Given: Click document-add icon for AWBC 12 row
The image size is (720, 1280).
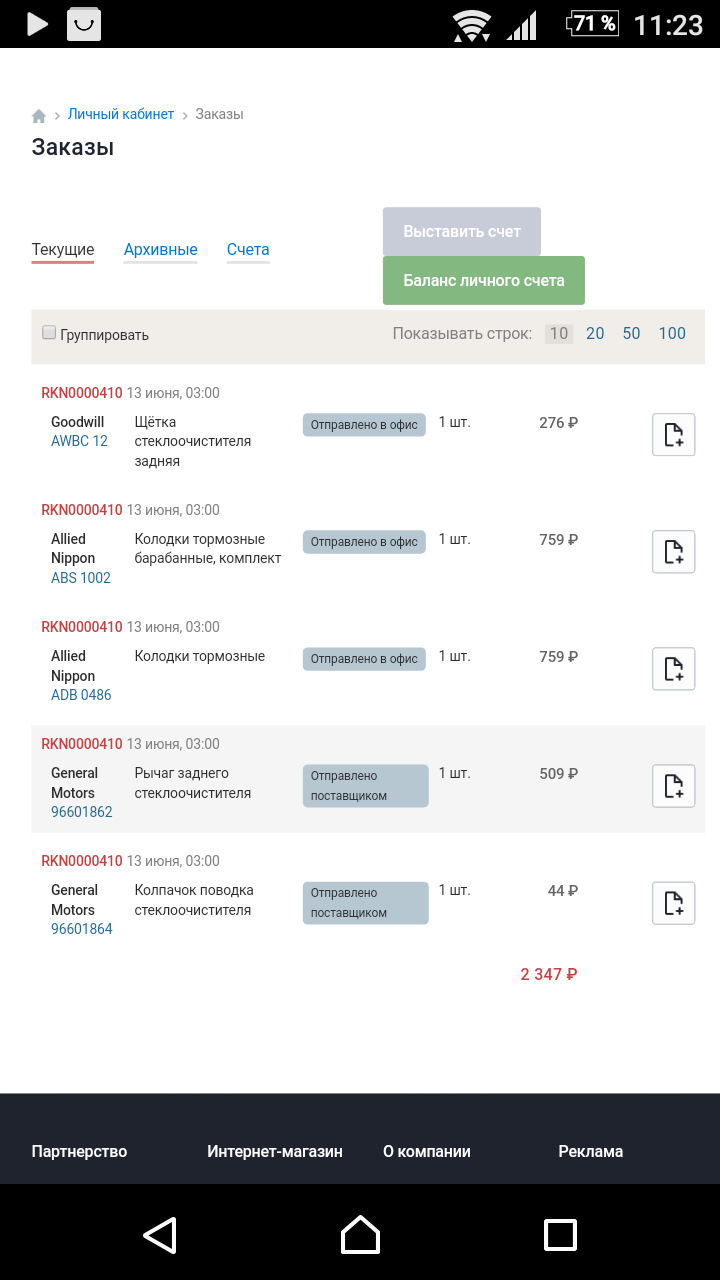Looking at the screenshot, I should click(674, 434).
